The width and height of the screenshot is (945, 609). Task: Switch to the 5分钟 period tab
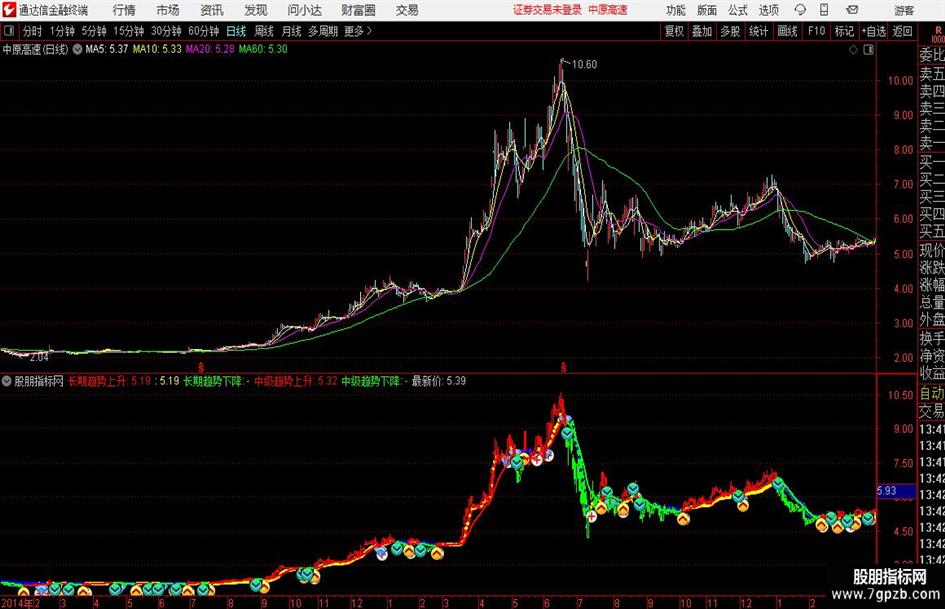[x=93, y=31]
